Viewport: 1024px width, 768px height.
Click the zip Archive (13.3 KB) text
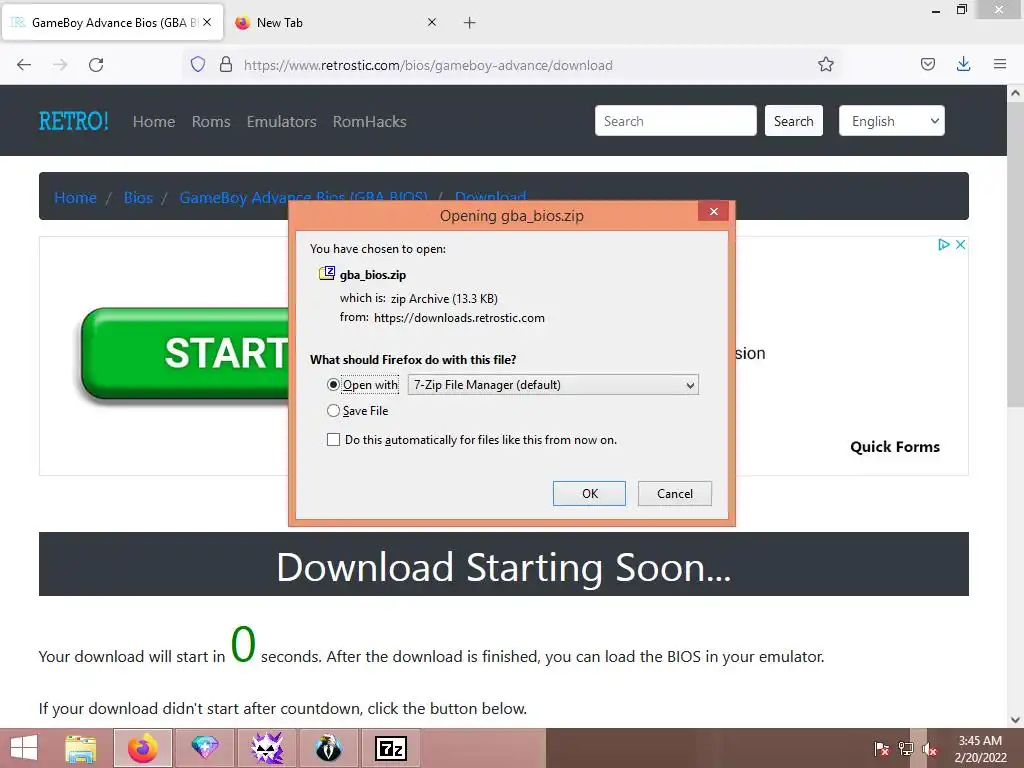pyautogui.click(x=444, y=298)
